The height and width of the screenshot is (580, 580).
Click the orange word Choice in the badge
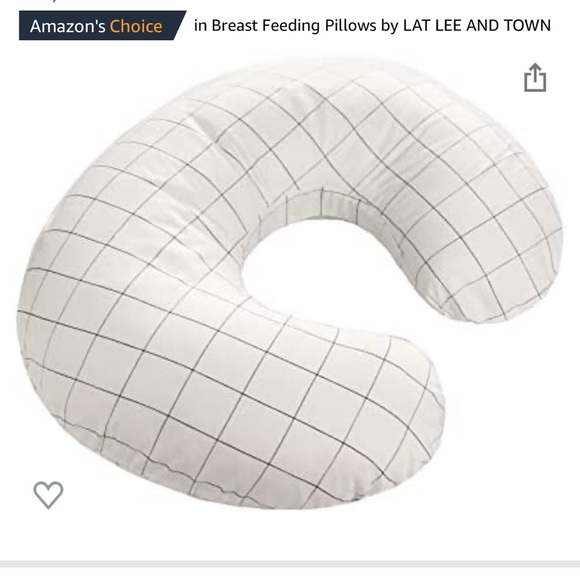coord(136,26)
